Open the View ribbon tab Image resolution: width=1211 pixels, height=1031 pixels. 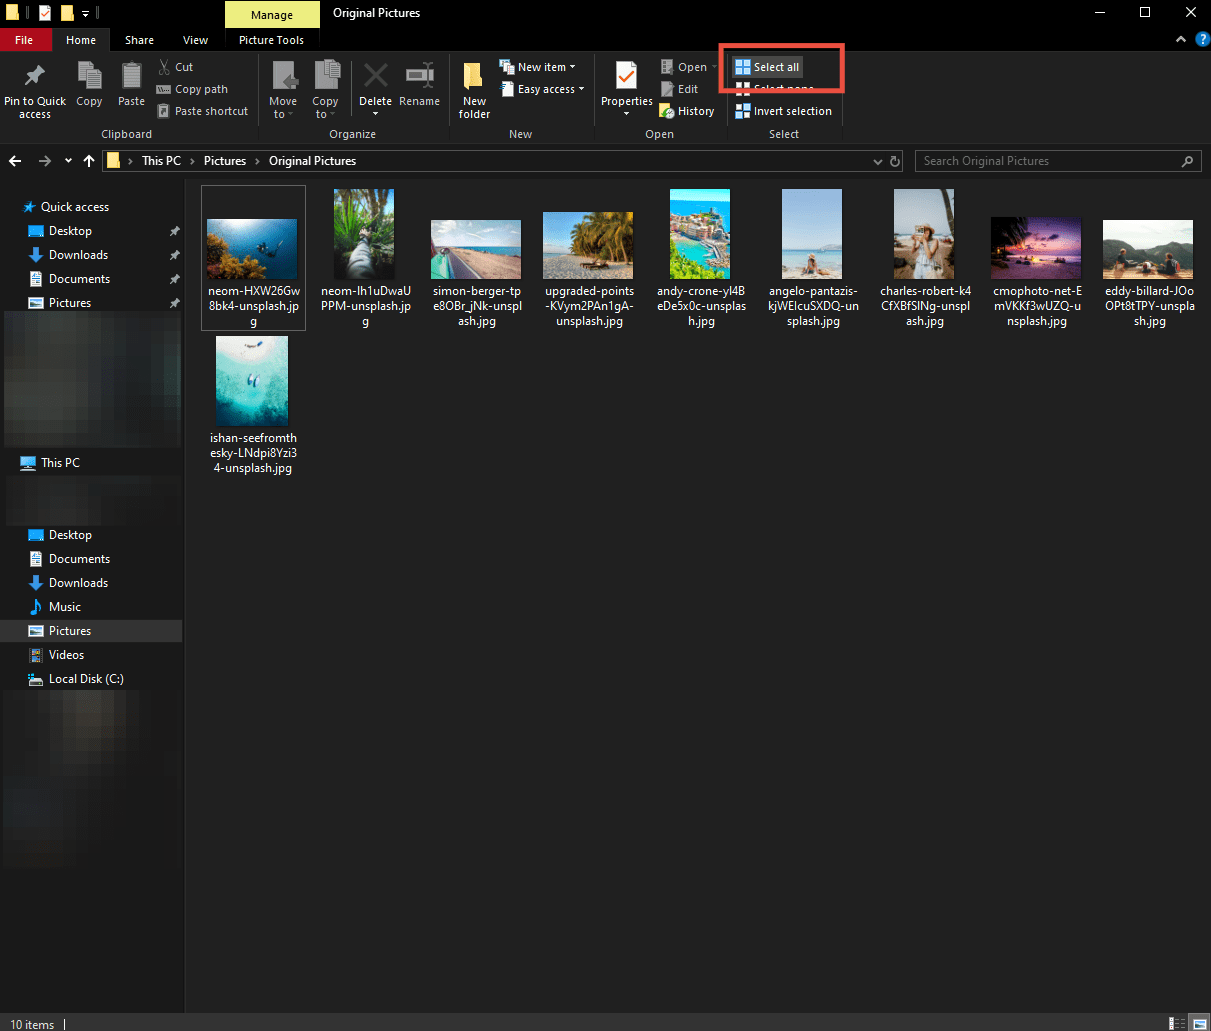pos(196,40)
